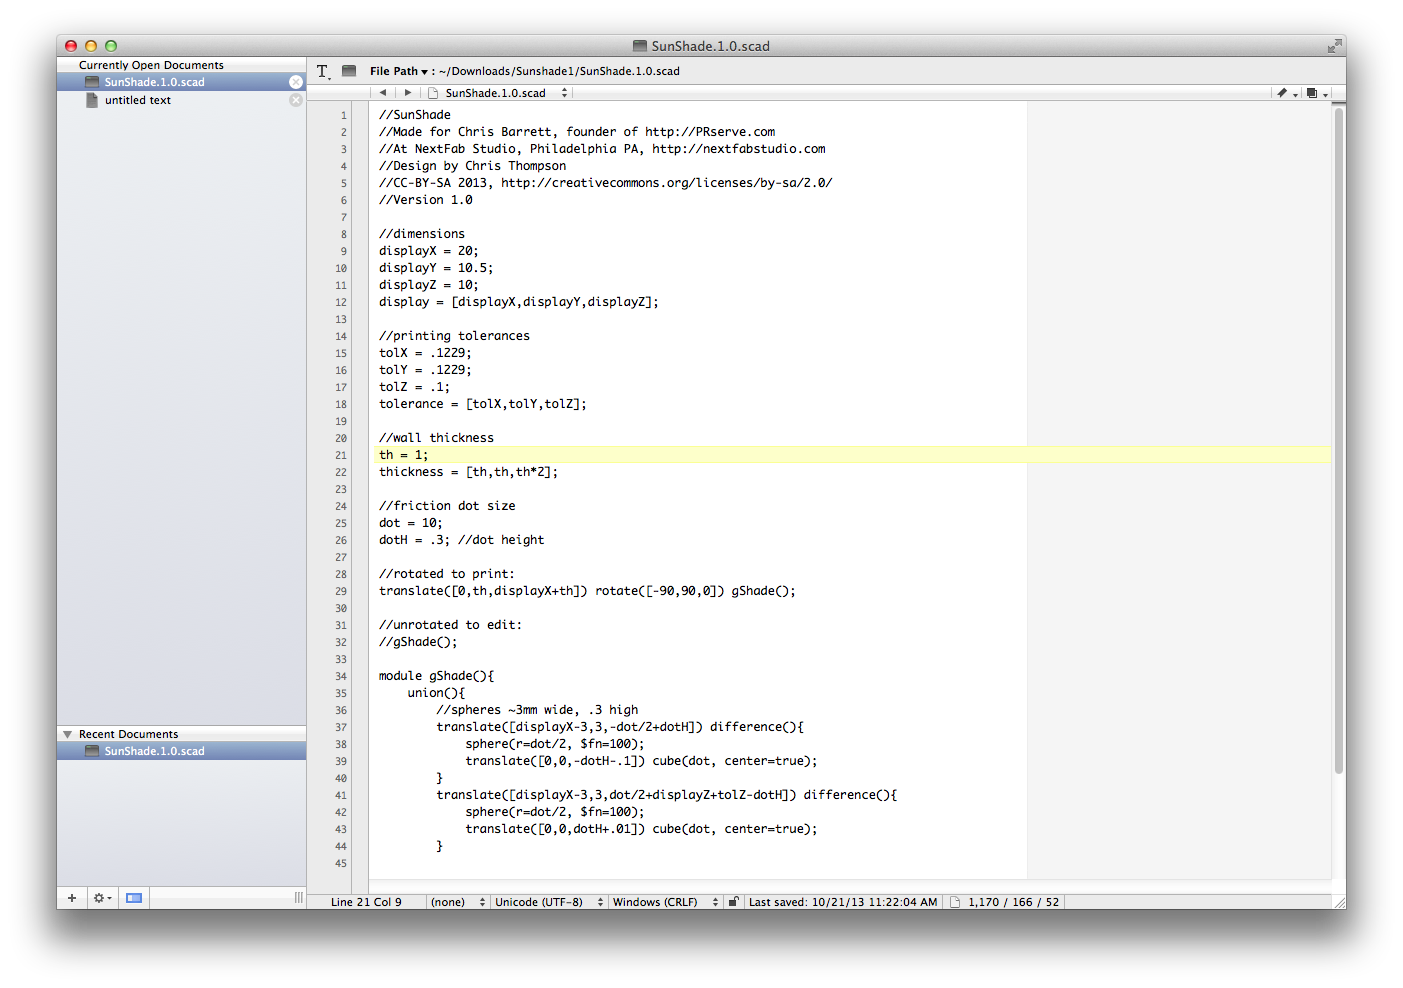
Task: Add a new document with plus button
Action: click(72, 898)
